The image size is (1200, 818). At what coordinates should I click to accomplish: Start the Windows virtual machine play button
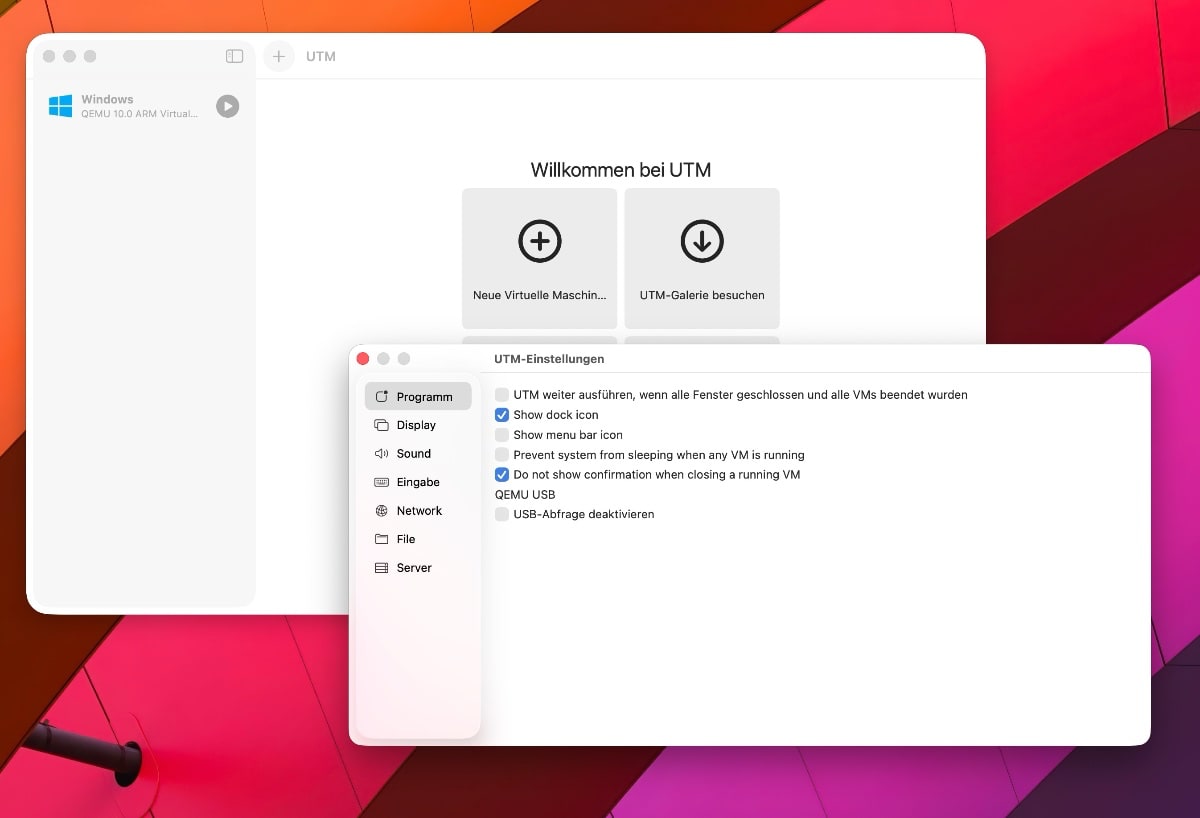coord(228,106)
